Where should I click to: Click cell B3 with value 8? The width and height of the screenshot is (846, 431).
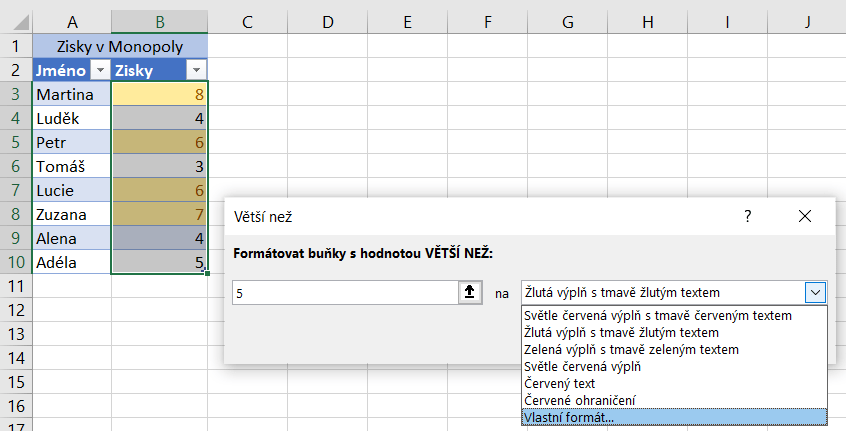click(x=160, y=94)
